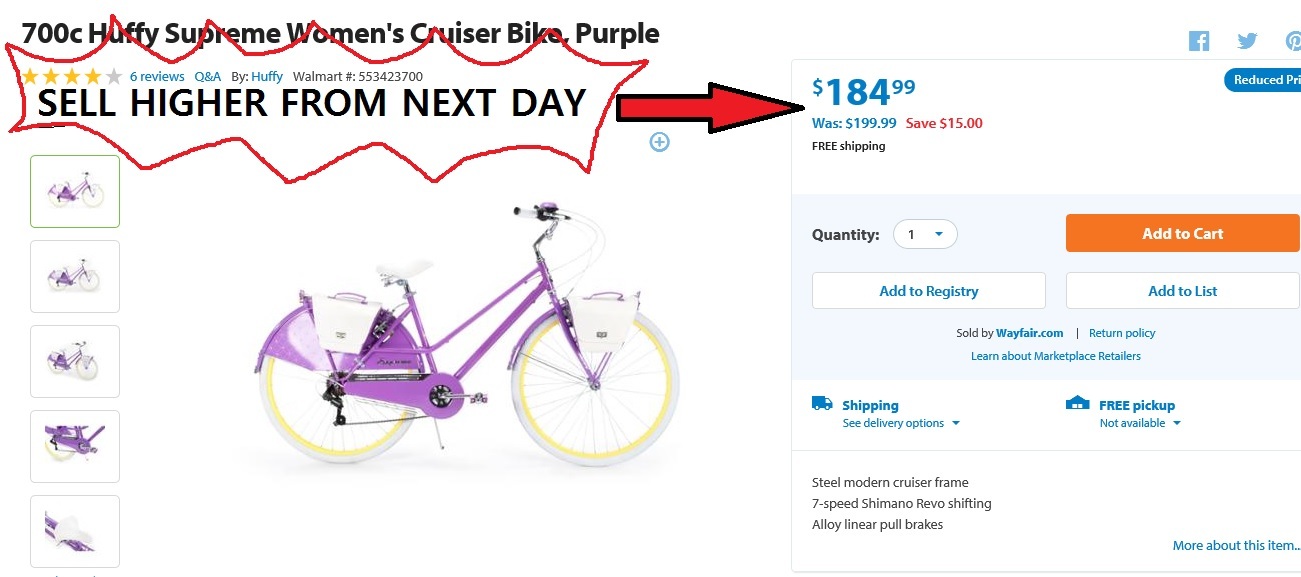Click the zoom plus icon above image
This screenshot has height=577, width=1301.
point(659,142)
